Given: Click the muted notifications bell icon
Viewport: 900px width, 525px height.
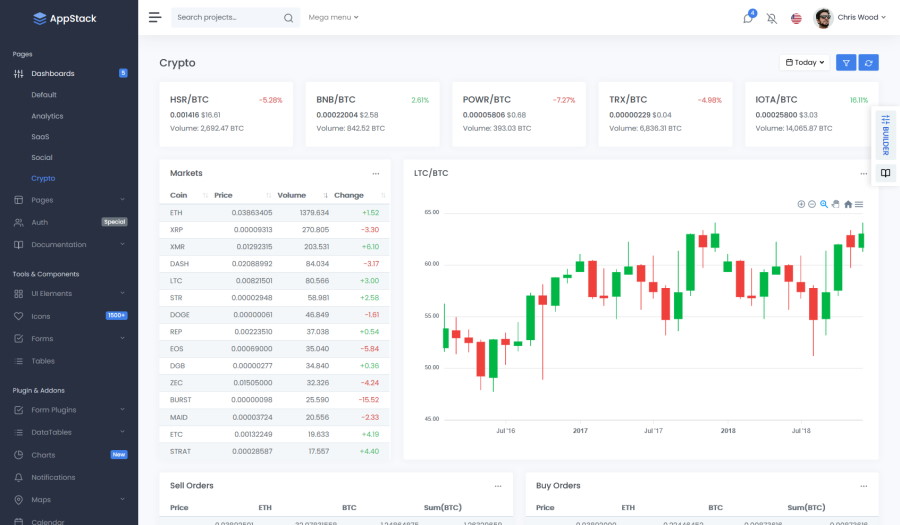Looking at the screenshot, I should pos(771,18).
